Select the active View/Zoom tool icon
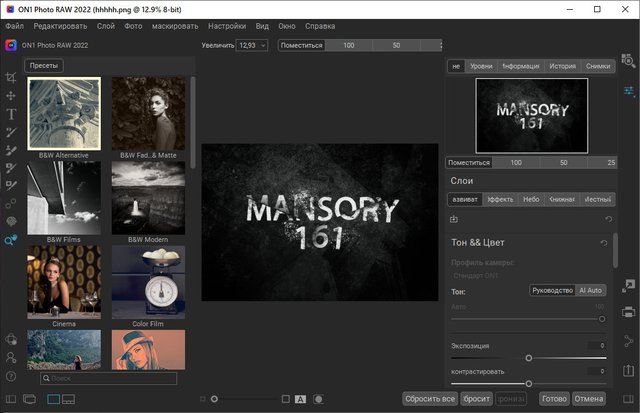Viewport: 640px width, 413px height. coord(11,240)
